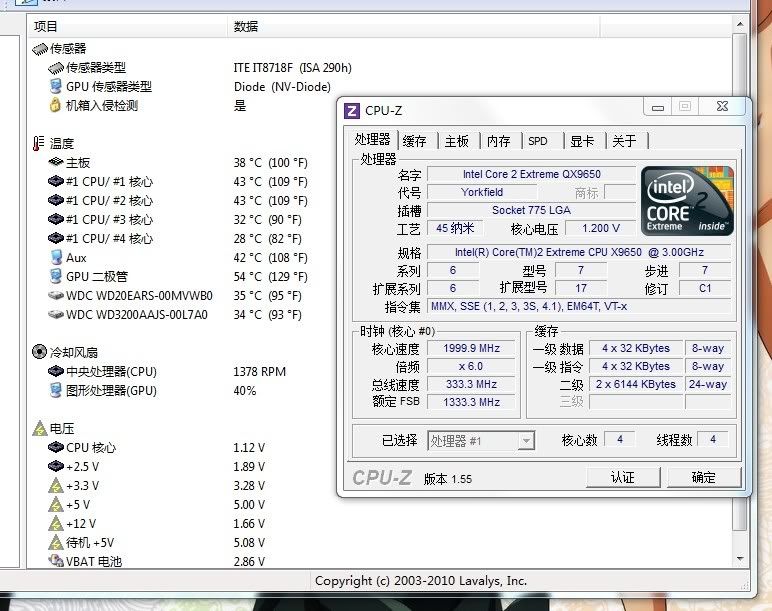
Task: Click the 1333.3 MHz rated FSB value
Action: click(x=471, y=402)
